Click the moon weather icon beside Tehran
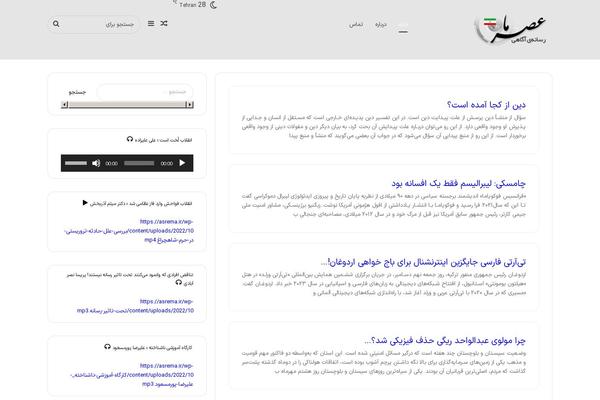600x400 pixels. [x=214, y=5]
